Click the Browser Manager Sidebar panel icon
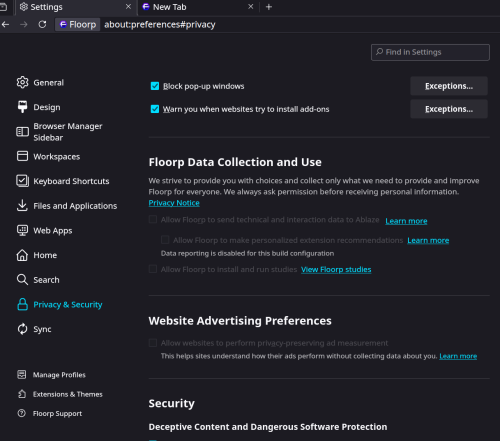 (22, 132)
